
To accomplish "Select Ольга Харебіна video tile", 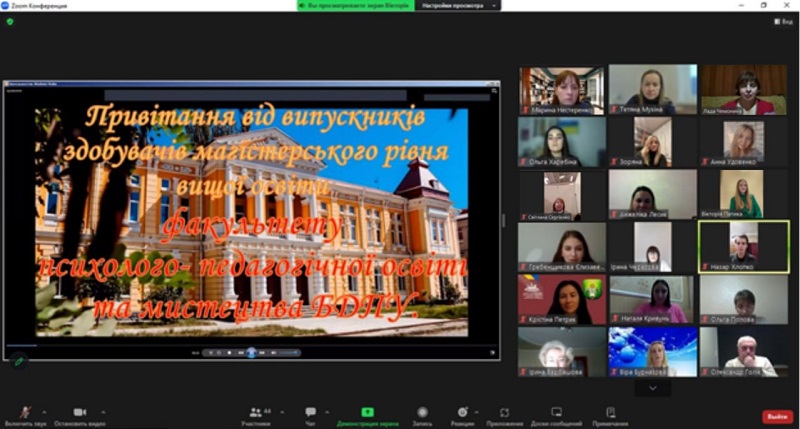I will 562,142.
